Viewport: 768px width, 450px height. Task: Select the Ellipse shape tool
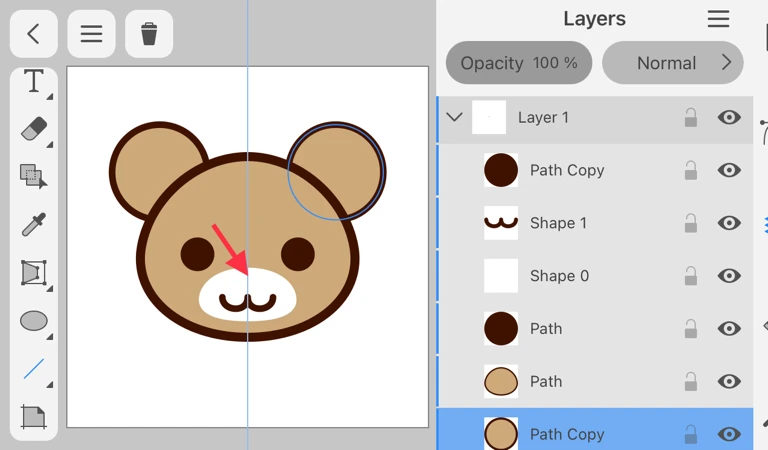coord(33,321)
